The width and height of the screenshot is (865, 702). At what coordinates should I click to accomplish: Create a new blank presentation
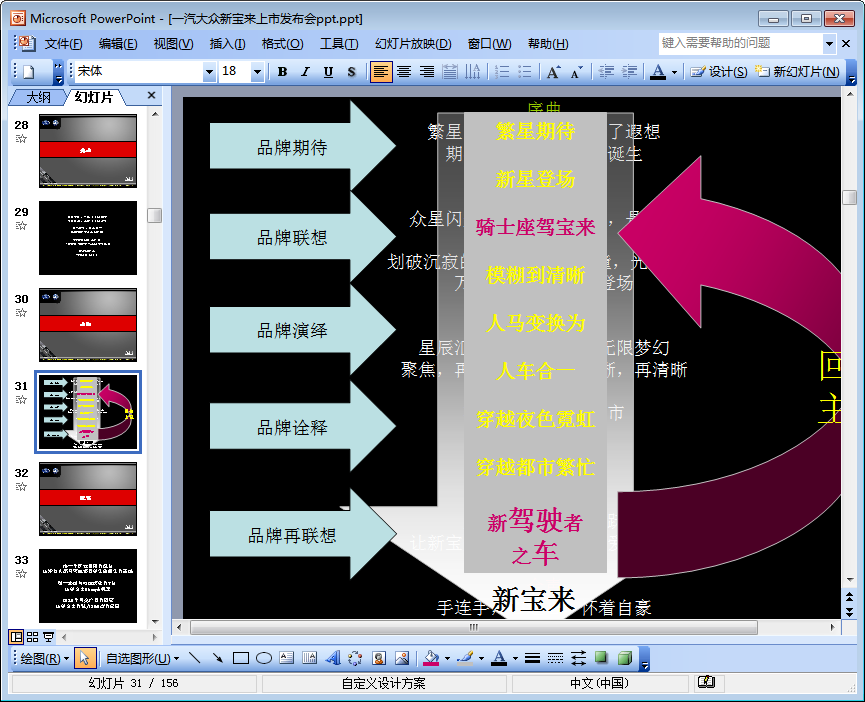(29, 72)
